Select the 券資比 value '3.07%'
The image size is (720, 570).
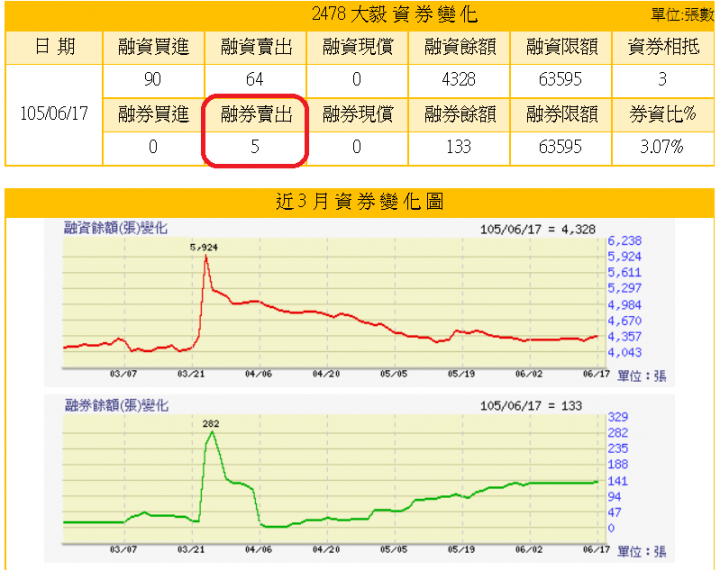pyautogui.click(x=662, y=147)
